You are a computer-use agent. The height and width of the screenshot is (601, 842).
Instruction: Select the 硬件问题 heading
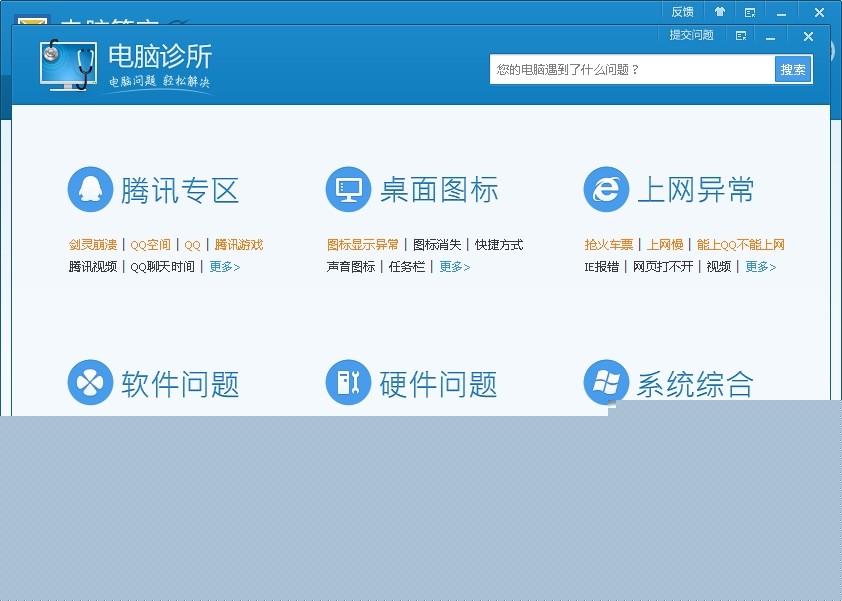(438, 383)
